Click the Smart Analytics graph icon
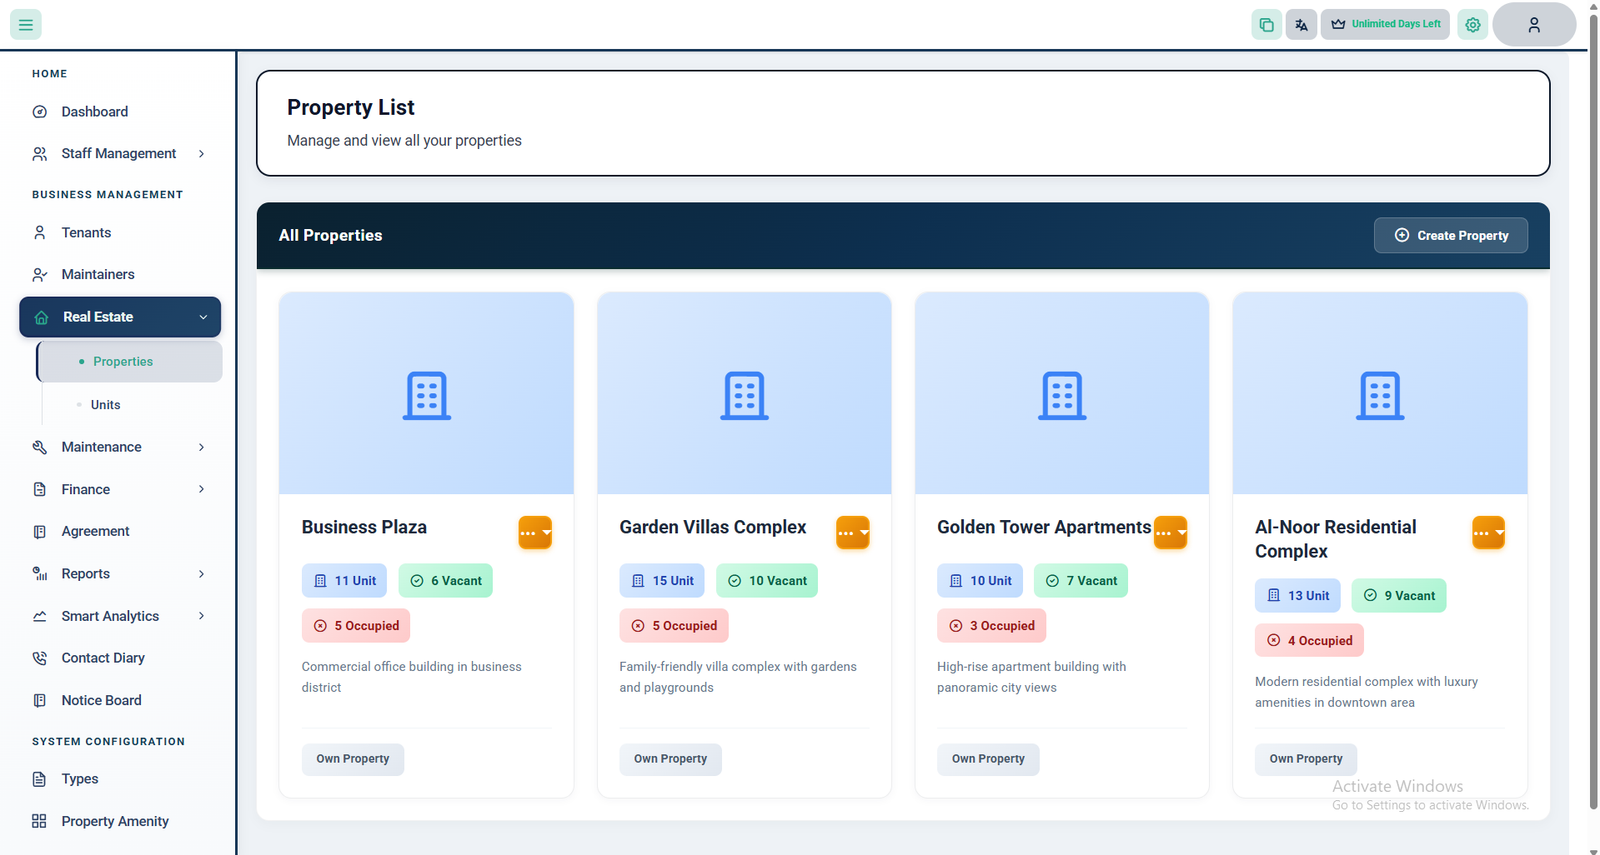1600x855 pixels. (x=40, y=616)
